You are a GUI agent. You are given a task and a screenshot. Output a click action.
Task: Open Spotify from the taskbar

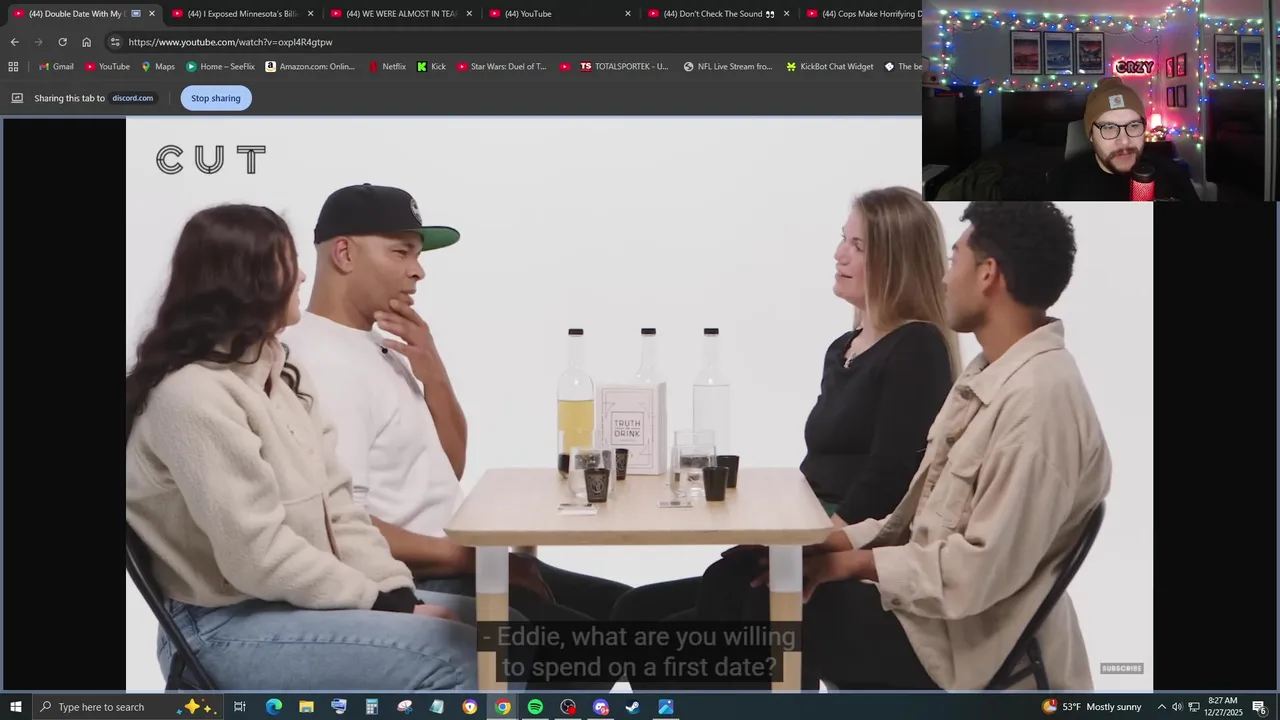click(x=535, y=707)
